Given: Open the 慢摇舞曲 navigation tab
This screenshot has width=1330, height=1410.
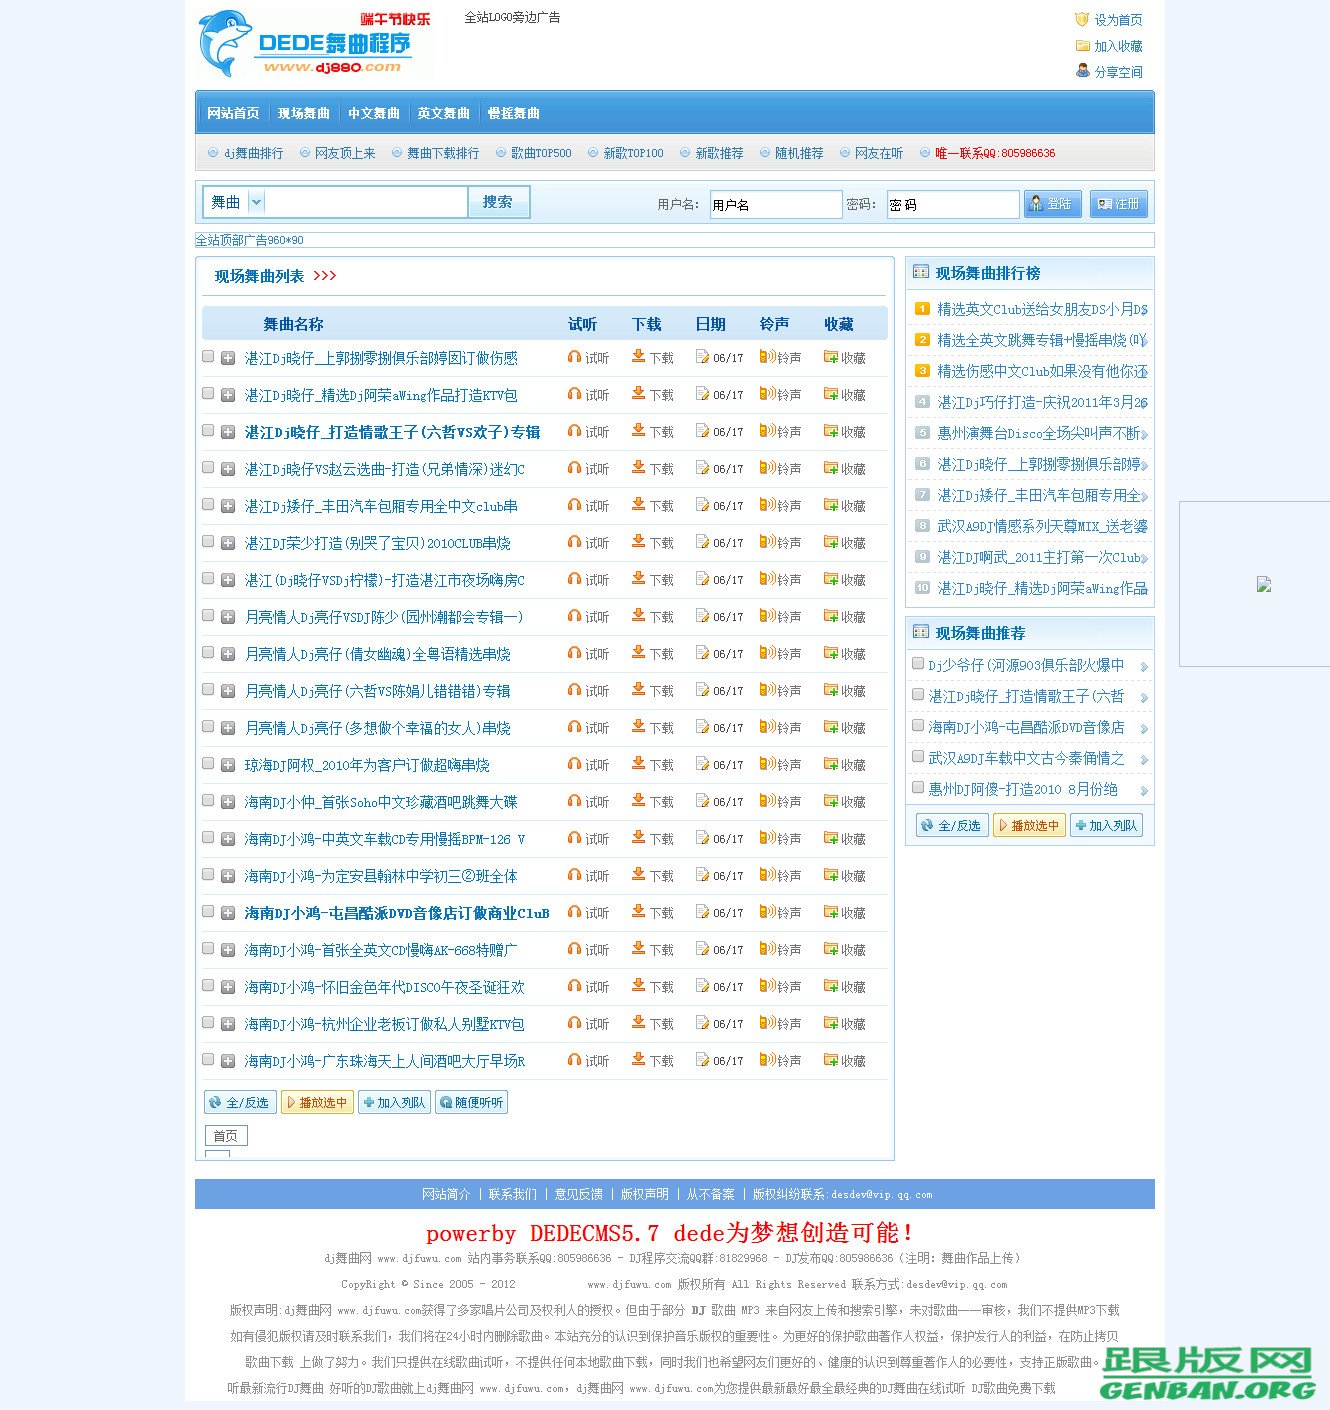Looking at the screenshot, I should point(513,113).
